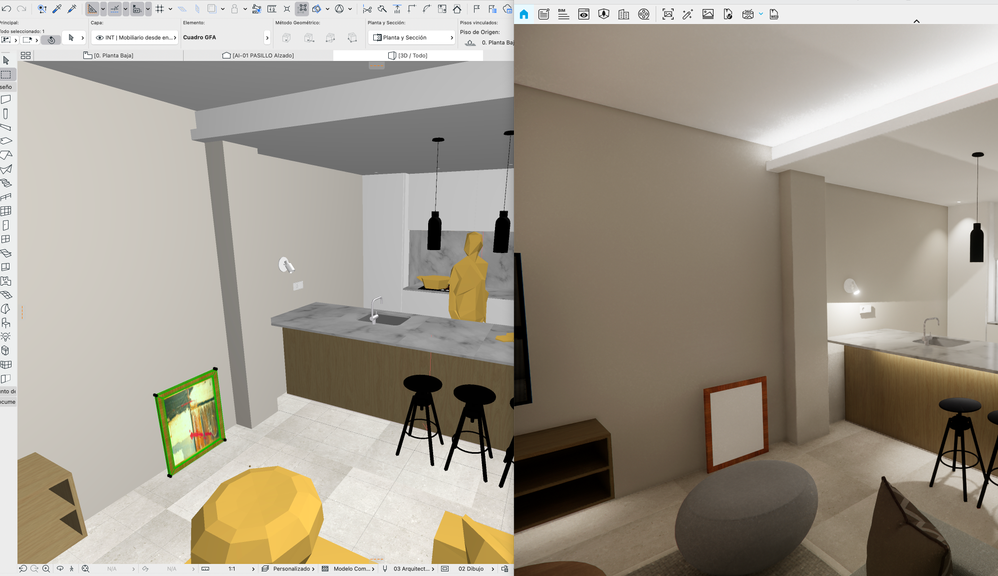Toggle suspend groups highlighted button

coord(302,9)
